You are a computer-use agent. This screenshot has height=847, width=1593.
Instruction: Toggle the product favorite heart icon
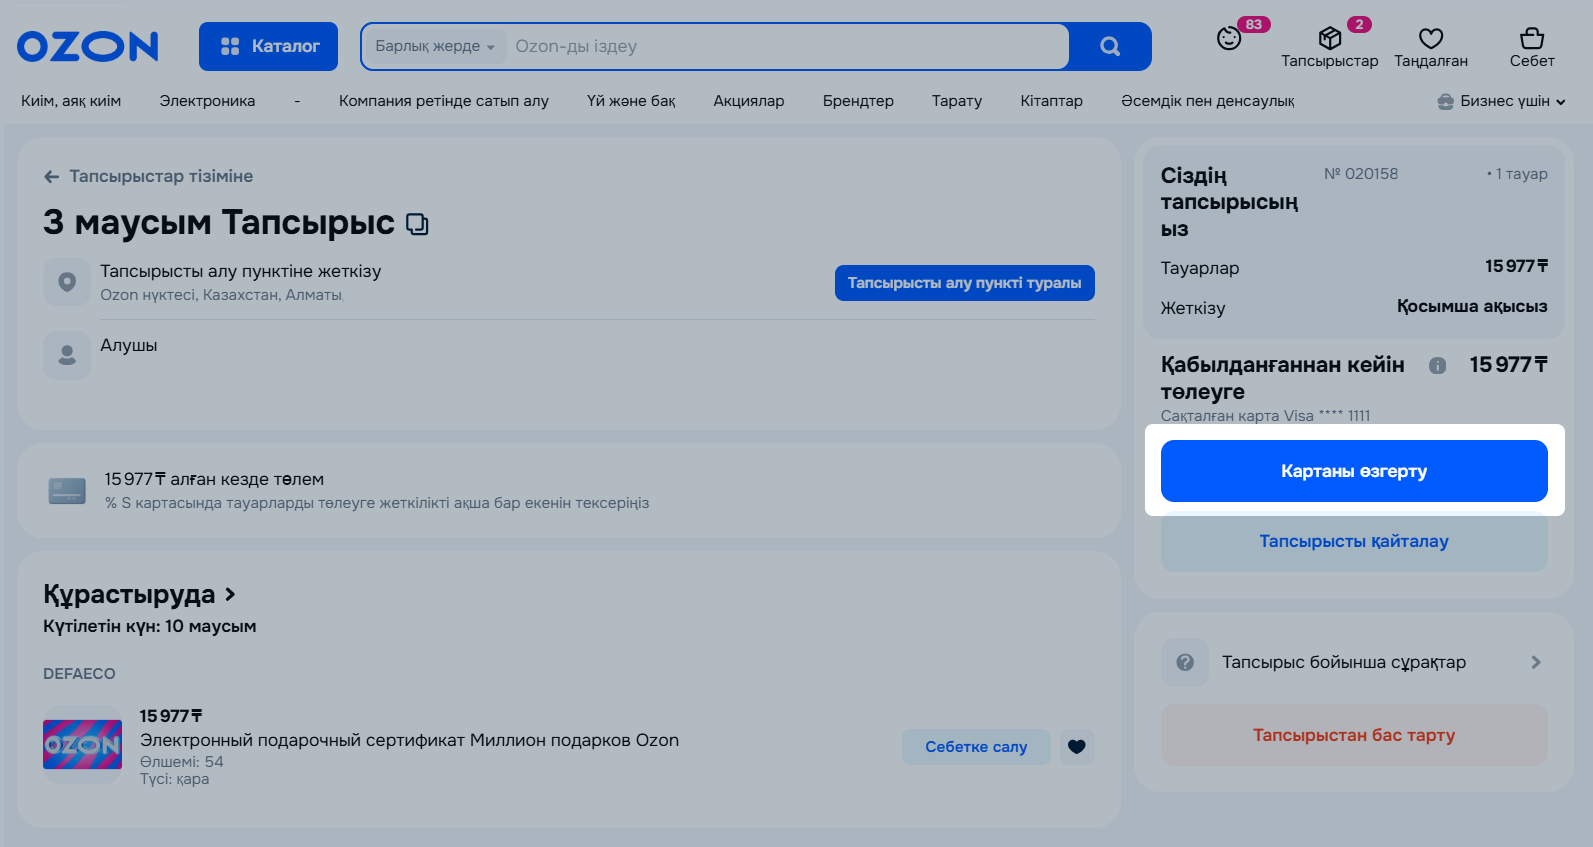pyautogui.click(x=1077, y=747)
